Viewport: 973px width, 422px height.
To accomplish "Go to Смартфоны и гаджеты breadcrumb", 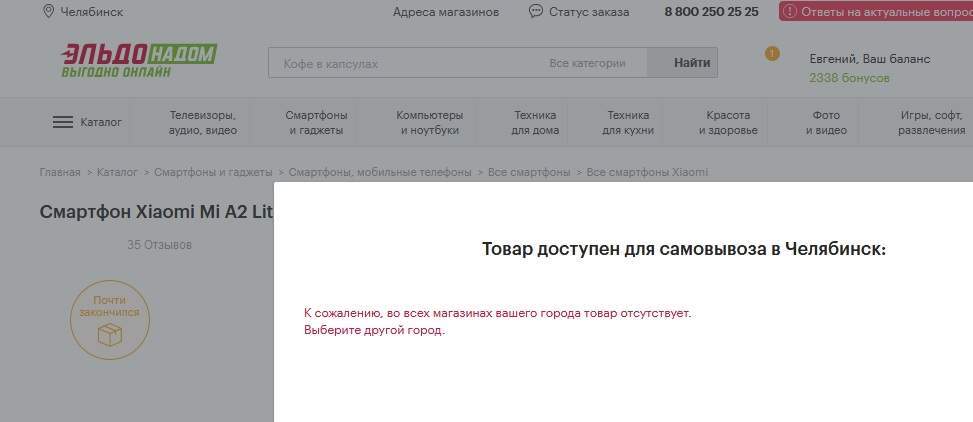I will 213,173.
